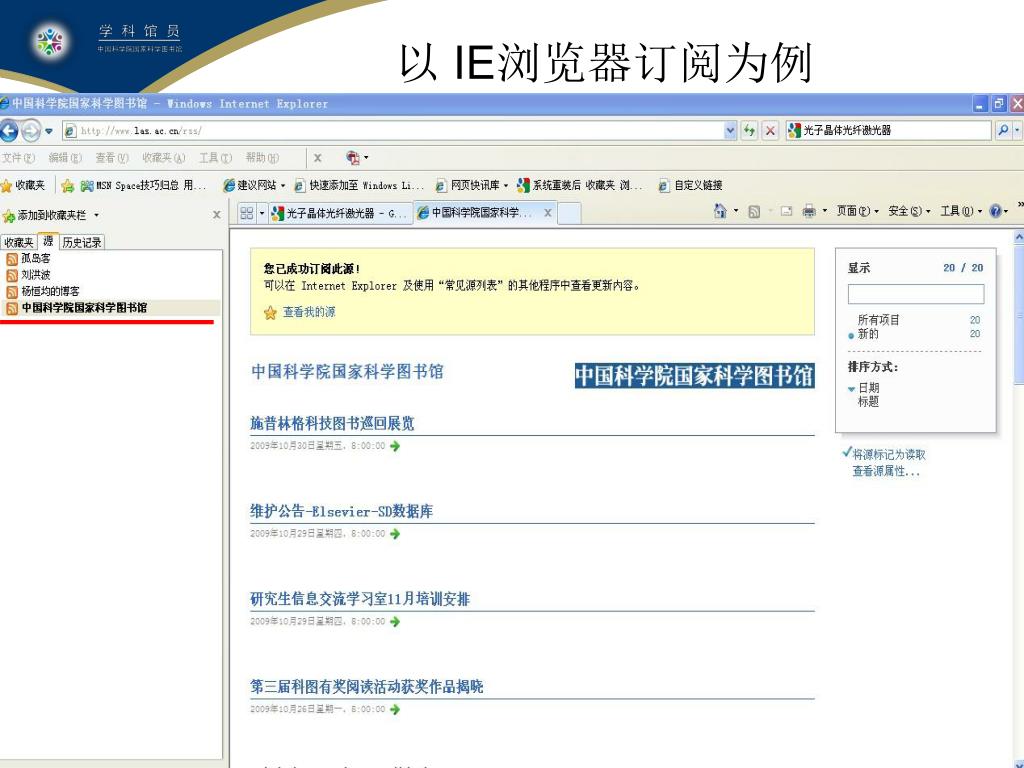Open article 研究生信息交流学习室11月培训安排
The height and width of the screenshot is (768, 1024).
(x=360, y=599)
